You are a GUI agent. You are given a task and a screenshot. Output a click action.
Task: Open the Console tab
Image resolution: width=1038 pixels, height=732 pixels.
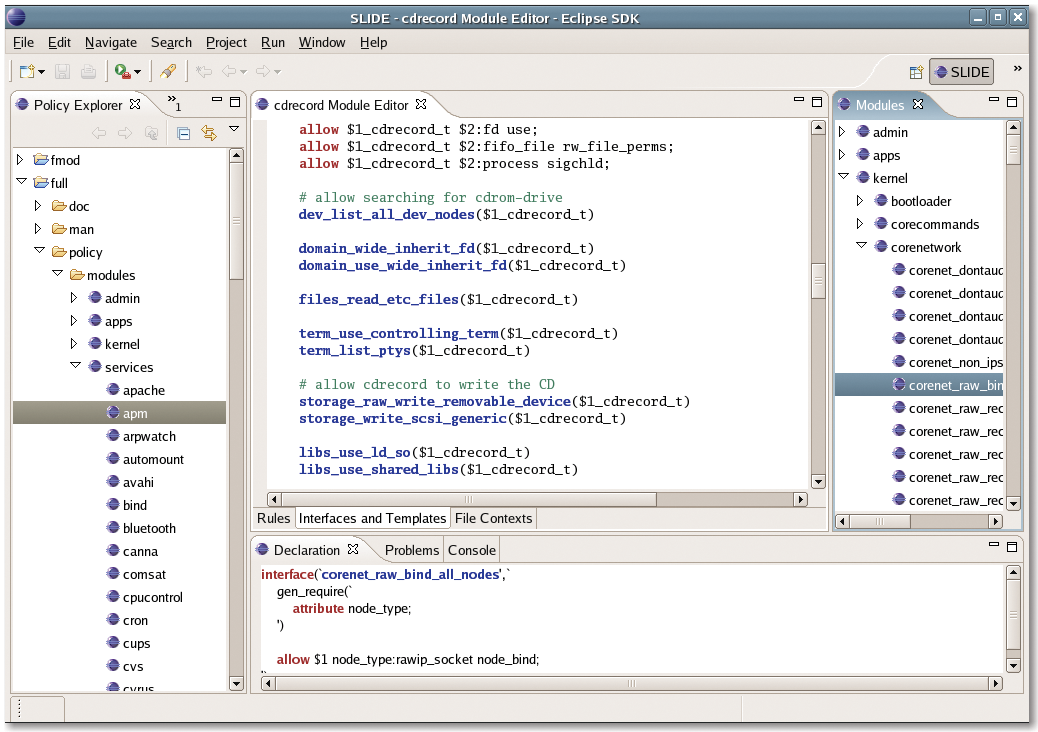click(x=472, y=550)
